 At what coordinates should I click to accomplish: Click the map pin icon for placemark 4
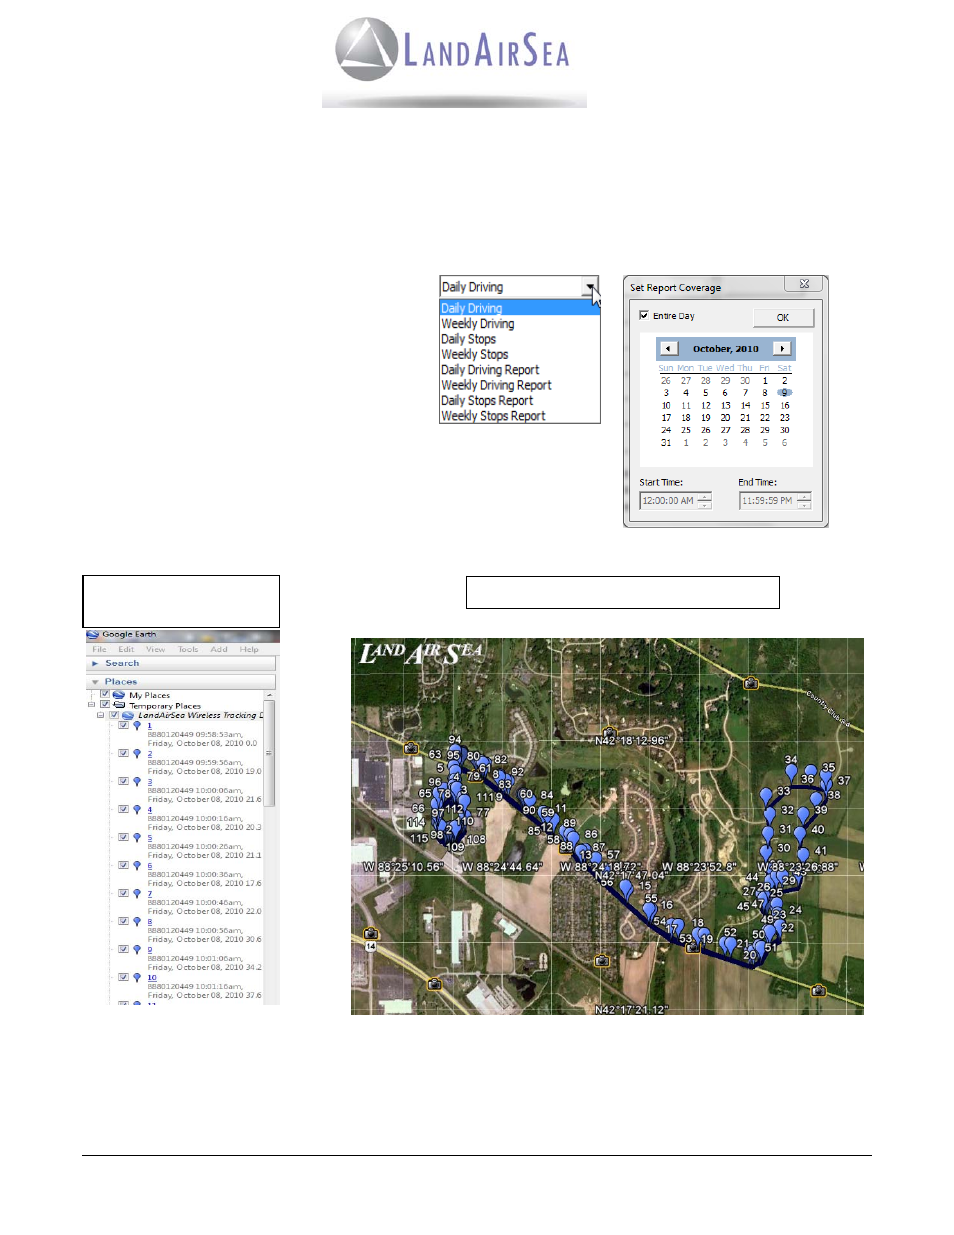pos(137,810)
